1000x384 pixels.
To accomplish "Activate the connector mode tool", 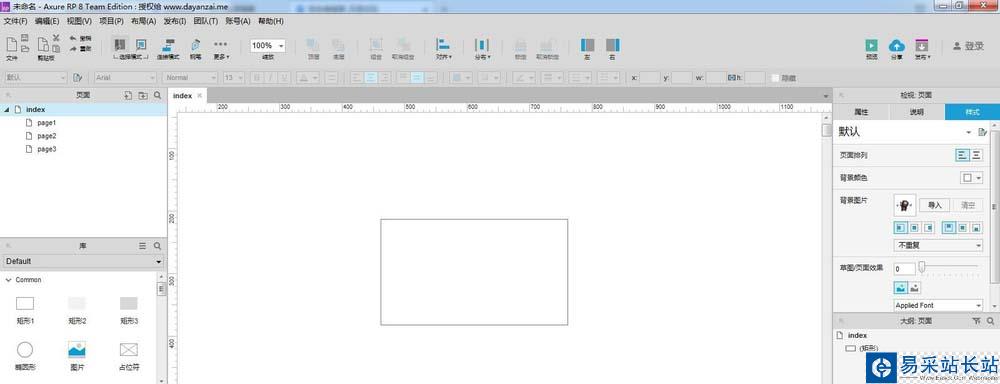I will (x=168, y=45).
